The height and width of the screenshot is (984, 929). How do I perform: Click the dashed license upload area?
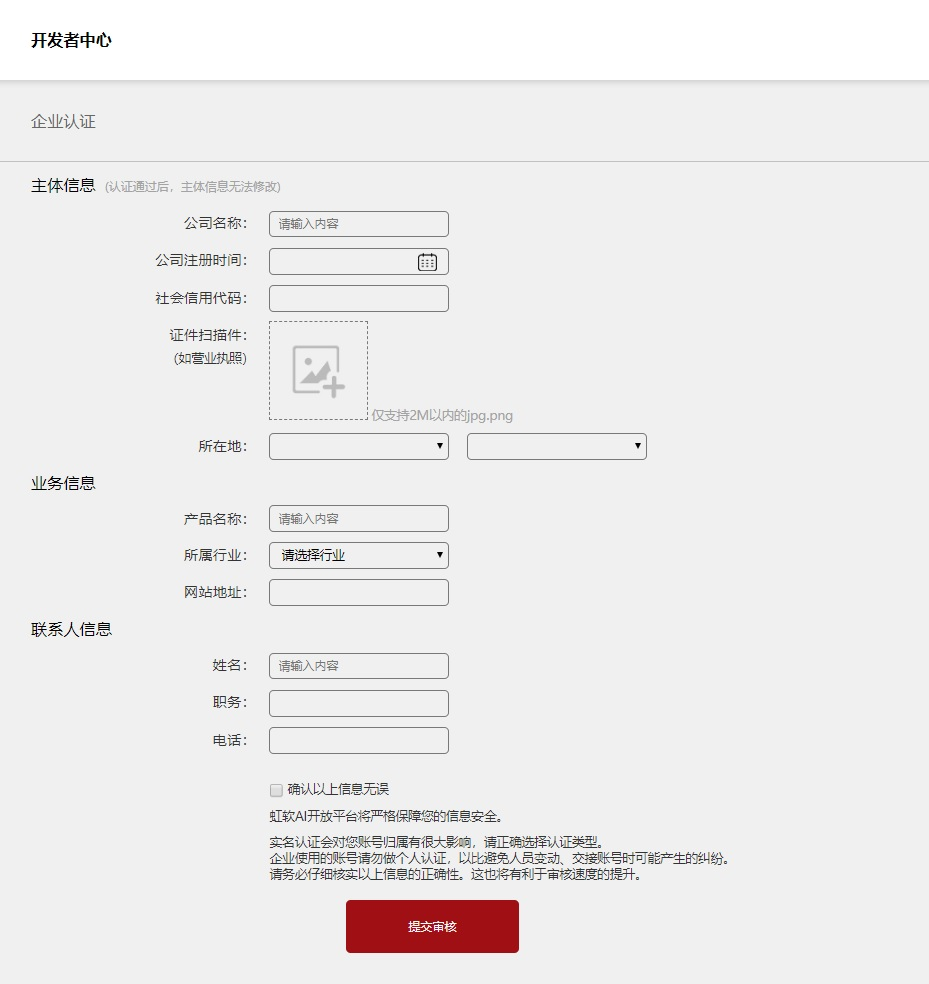(316, 370)
